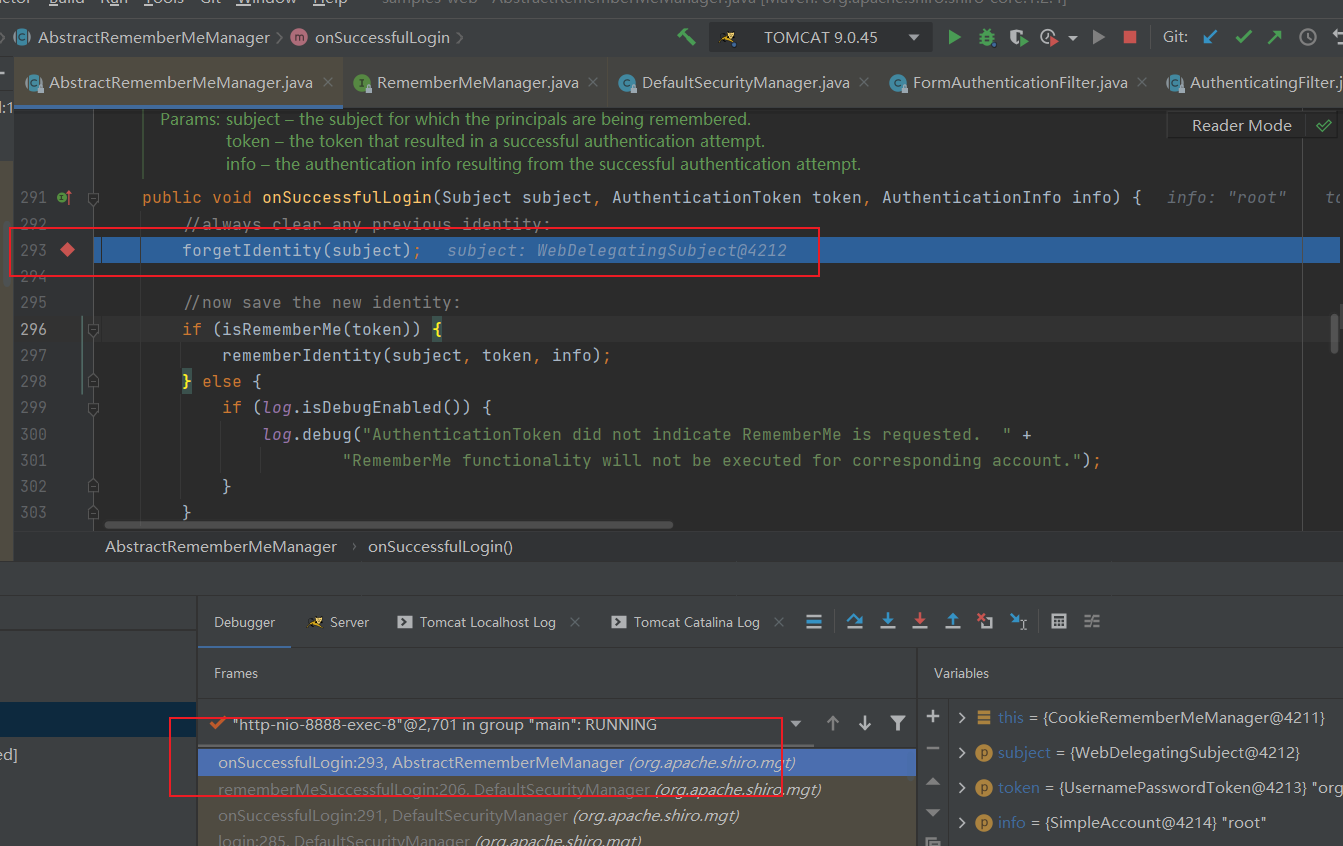
Task: Switch to the Tomcat Catalina Log tab
Action: [696, 622]
